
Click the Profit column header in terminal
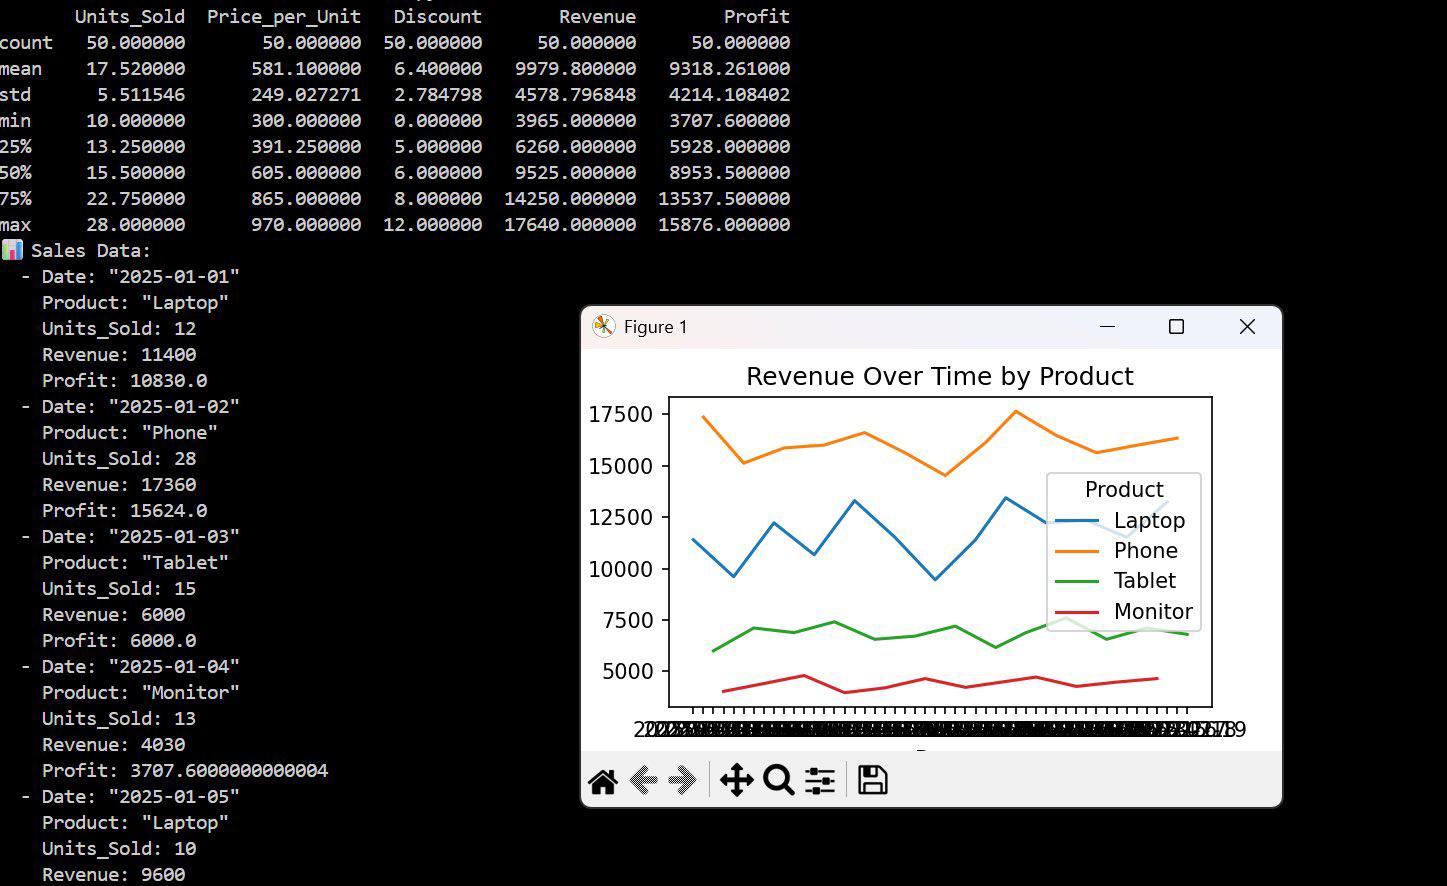757,17
